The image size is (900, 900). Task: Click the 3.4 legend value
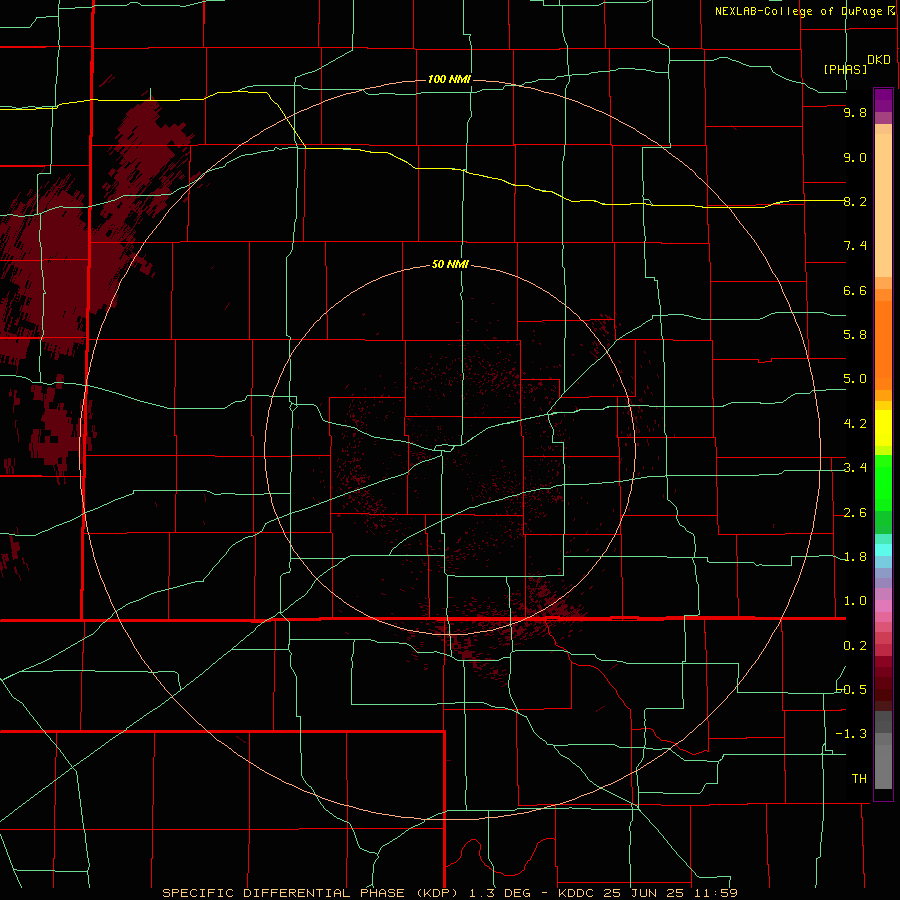pyautogui.click(x=855, y=468)
